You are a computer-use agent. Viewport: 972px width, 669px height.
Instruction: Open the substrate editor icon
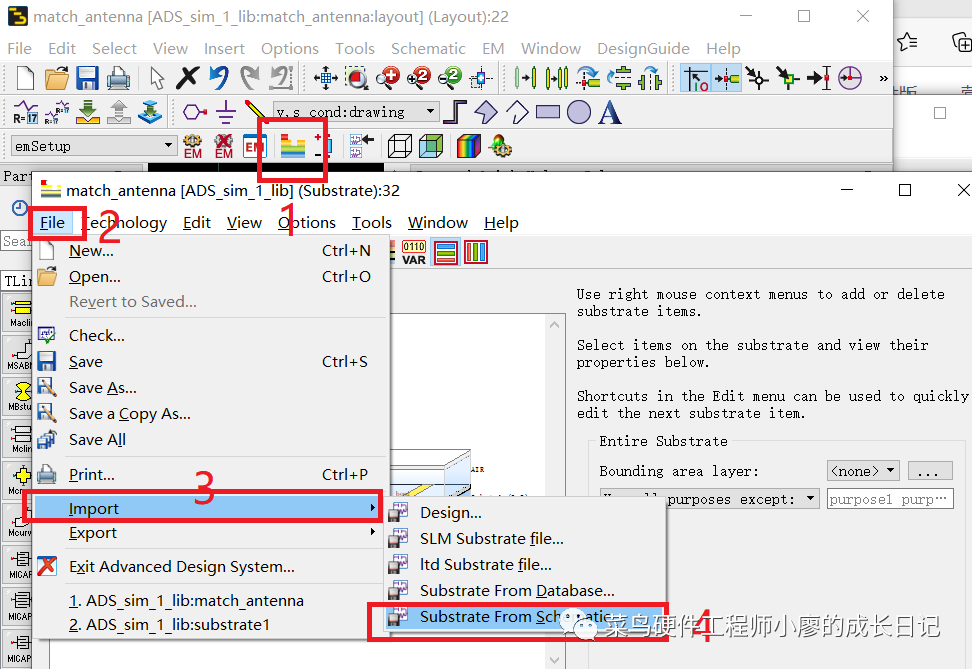(293, 146)
